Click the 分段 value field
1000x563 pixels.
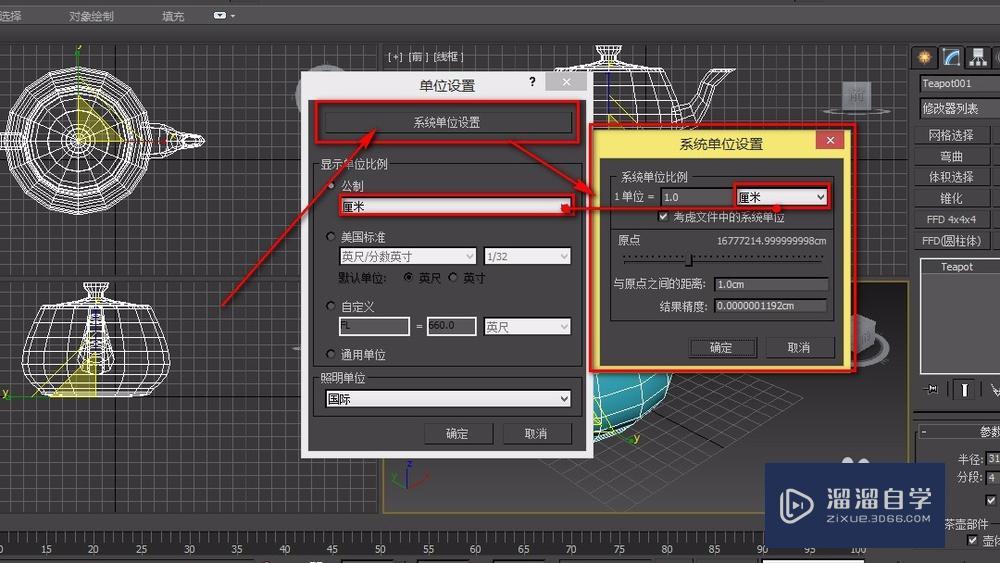pyautogui.click(x=993, y=477)
